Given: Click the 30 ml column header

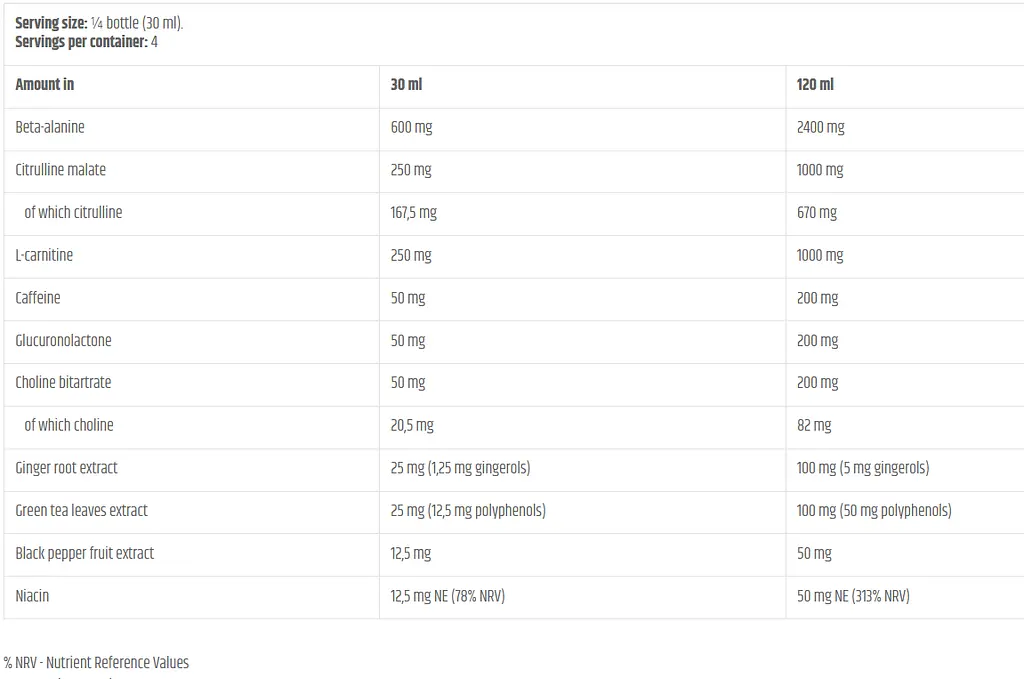Looking at the screenshot, I should (406, 84).
